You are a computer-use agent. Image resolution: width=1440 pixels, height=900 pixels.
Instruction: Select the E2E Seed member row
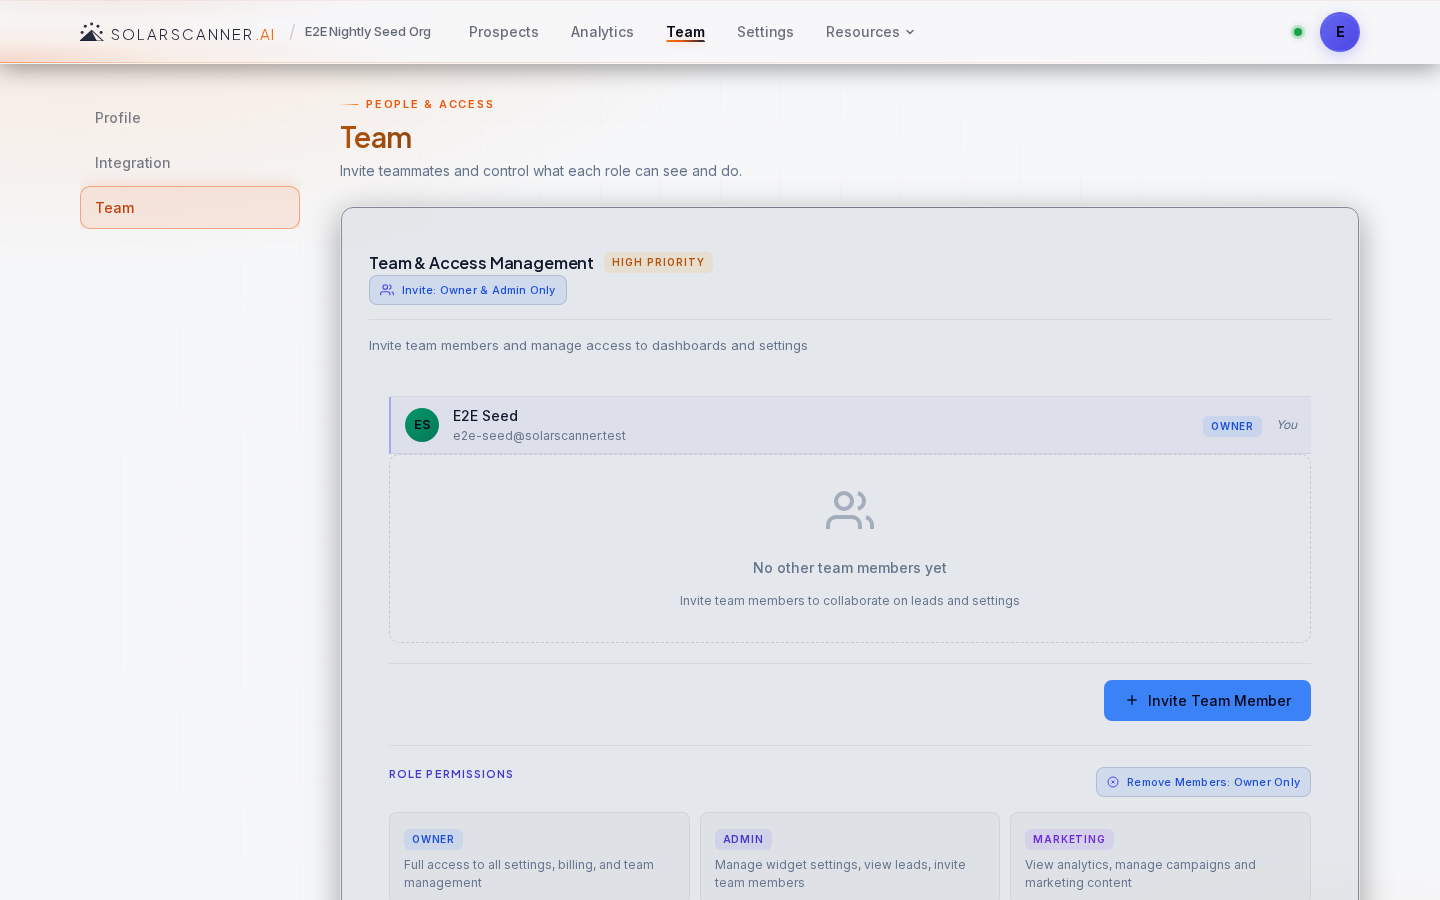point(850,425)
